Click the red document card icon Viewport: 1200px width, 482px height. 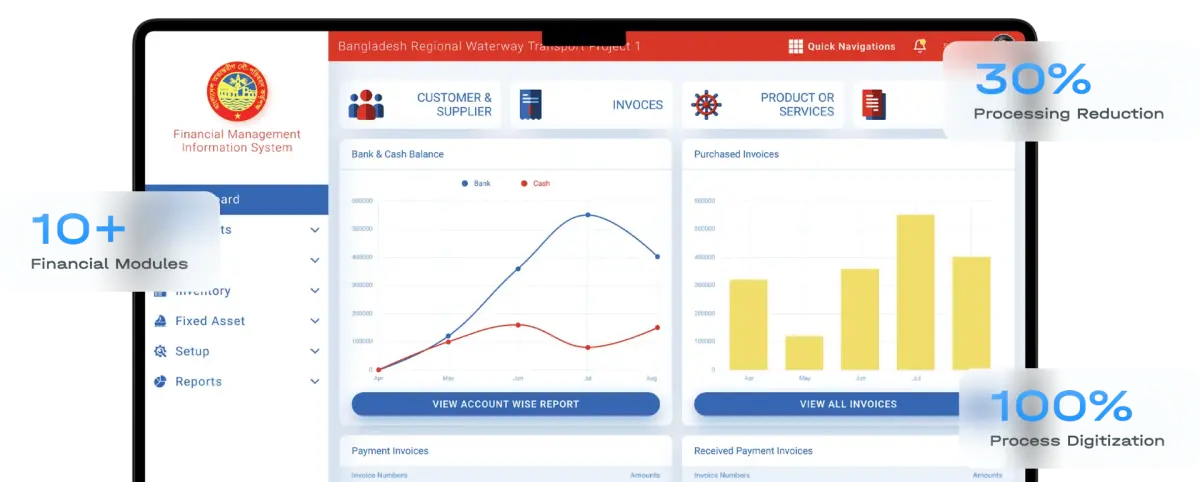click(874, 105)
